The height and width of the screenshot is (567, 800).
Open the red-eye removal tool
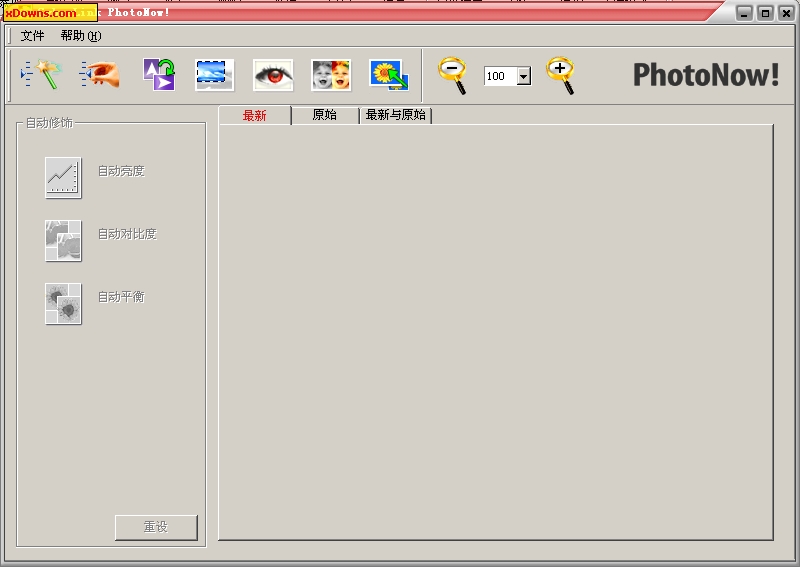coord(273,75)
